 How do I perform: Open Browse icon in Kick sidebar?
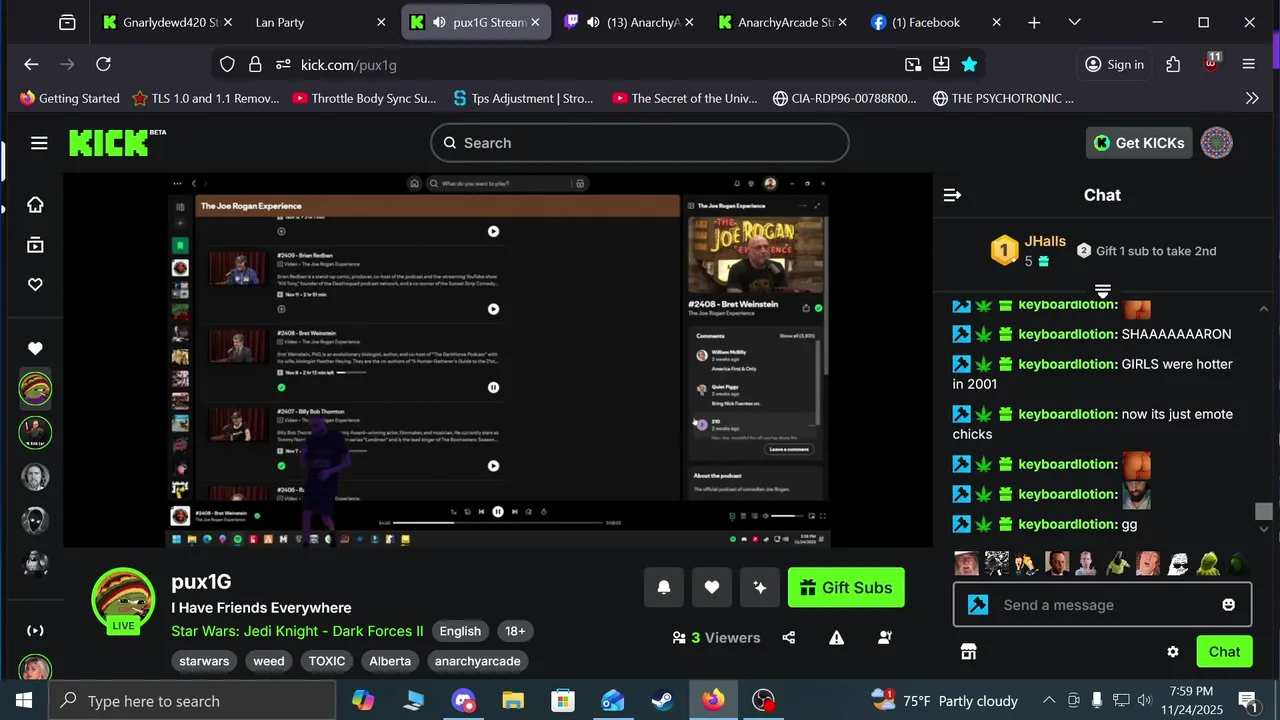35,245
